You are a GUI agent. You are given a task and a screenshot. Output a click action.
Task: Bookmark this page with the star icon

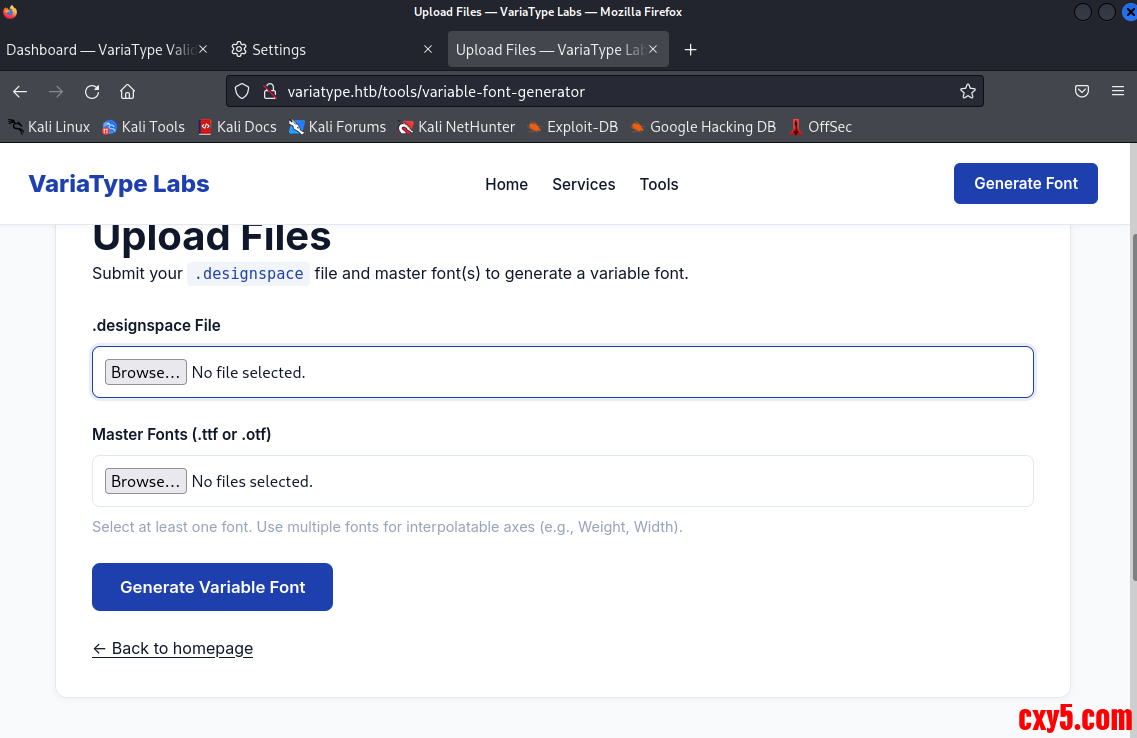(967, 91)
